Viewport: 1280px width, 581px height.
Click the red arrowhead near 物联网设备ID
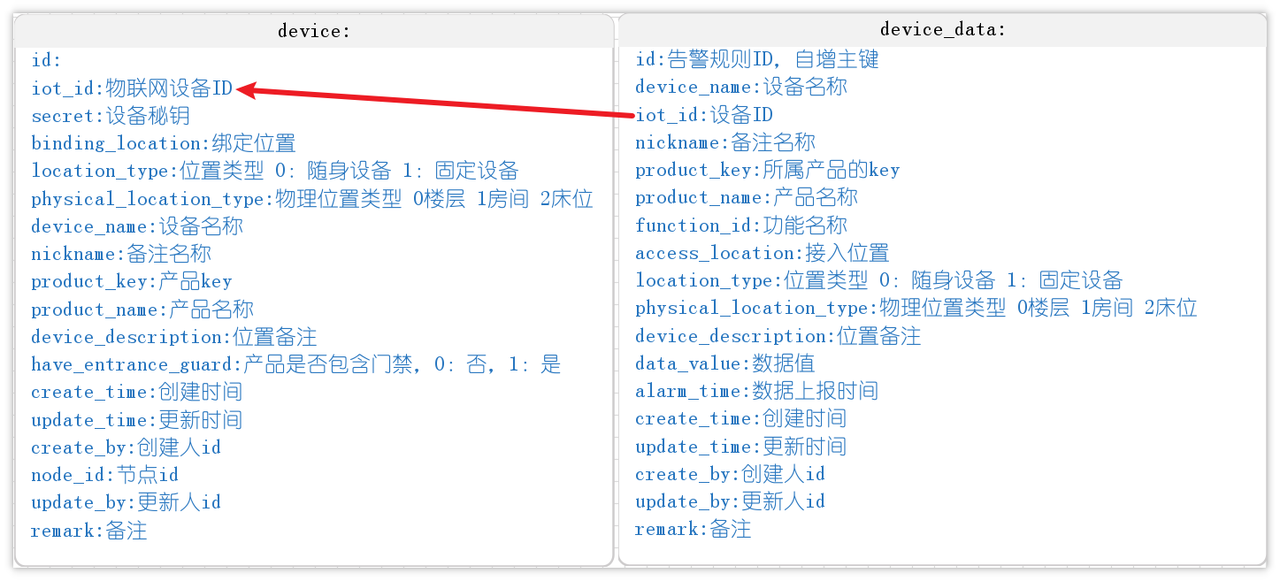tap(248, 90)
